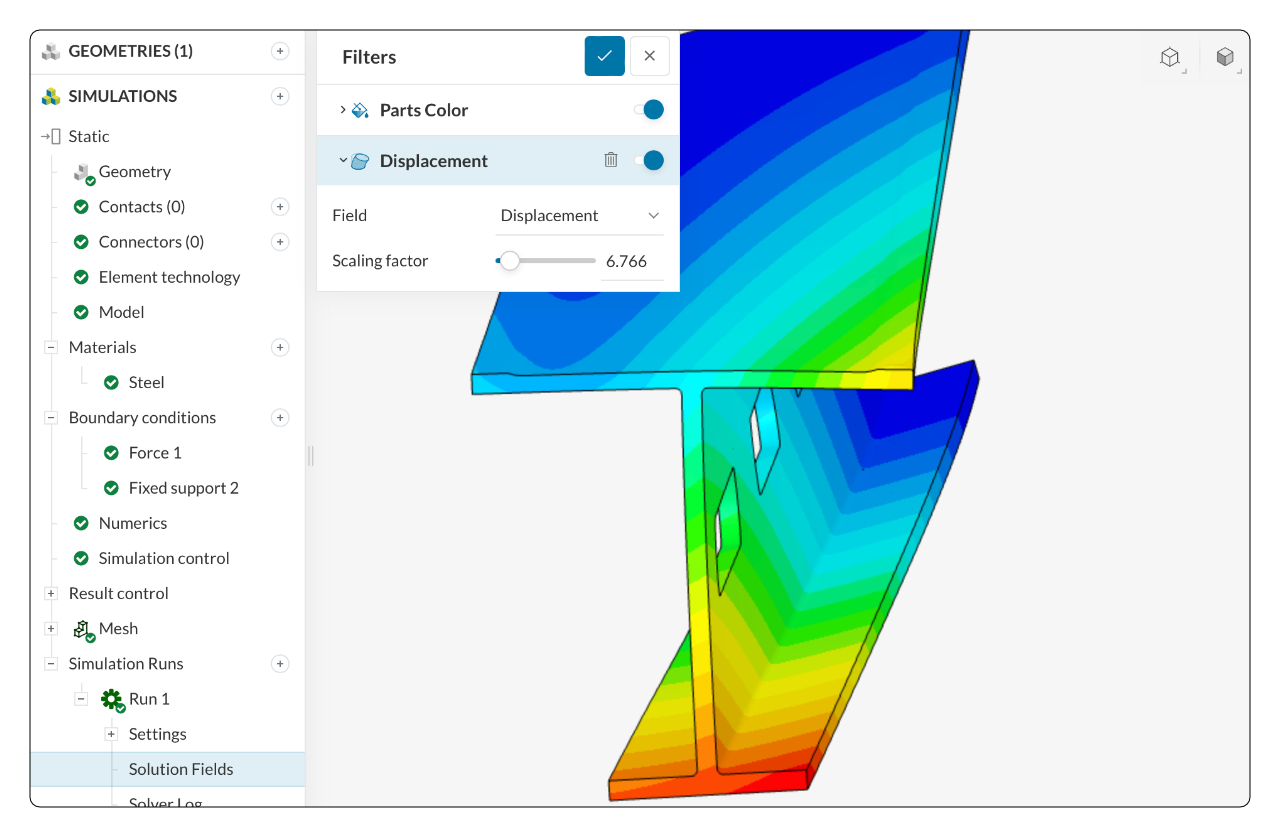
Task: Click the Mesh icon in the tree
Action: tap(80, 629)
